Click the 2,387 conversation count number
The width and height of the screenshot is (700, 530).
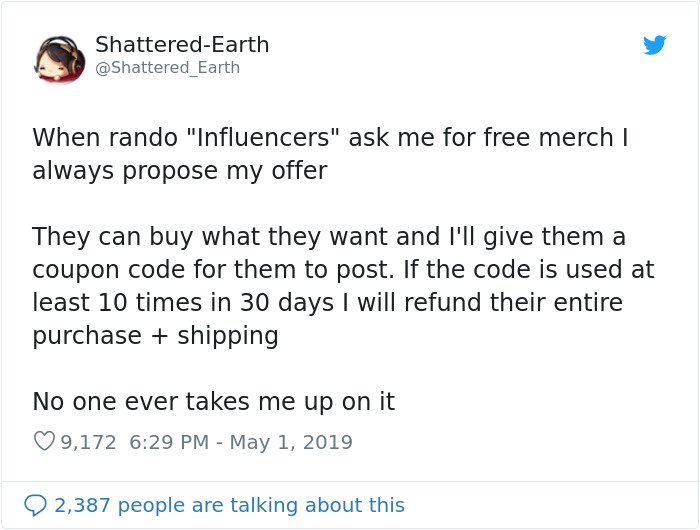point(82,505)
